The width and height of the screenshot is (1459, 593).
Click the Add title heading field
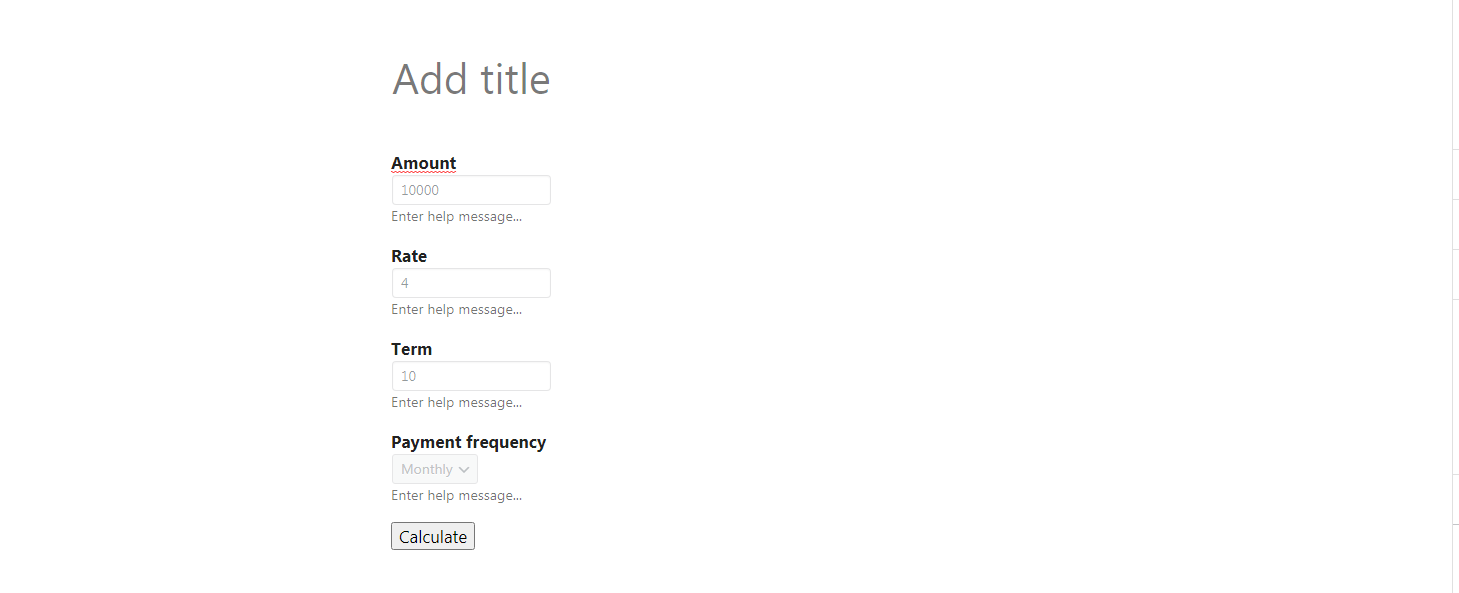pos(471,80)
